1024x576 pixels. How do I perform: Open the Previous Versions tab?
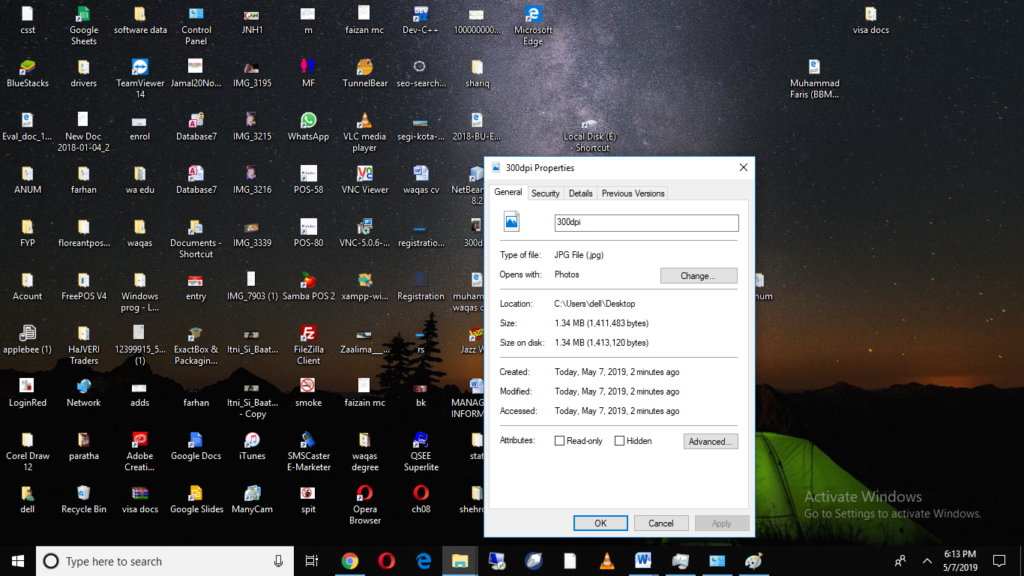click(633, 193)
